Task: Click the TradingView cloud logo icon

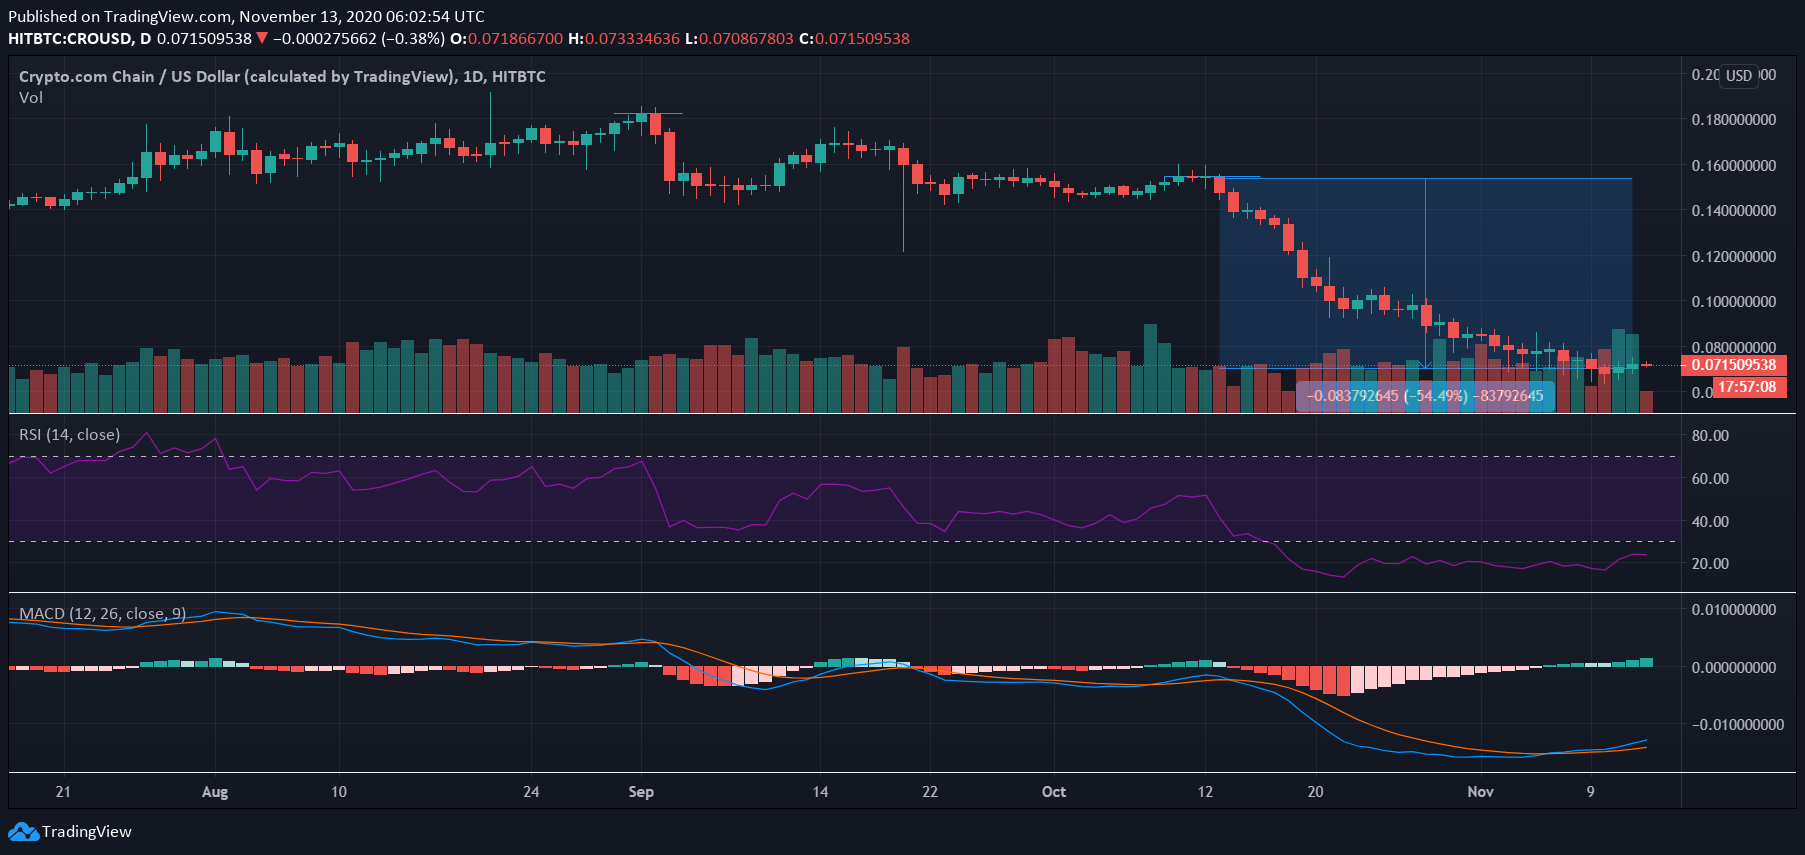Action: [23, 832]
